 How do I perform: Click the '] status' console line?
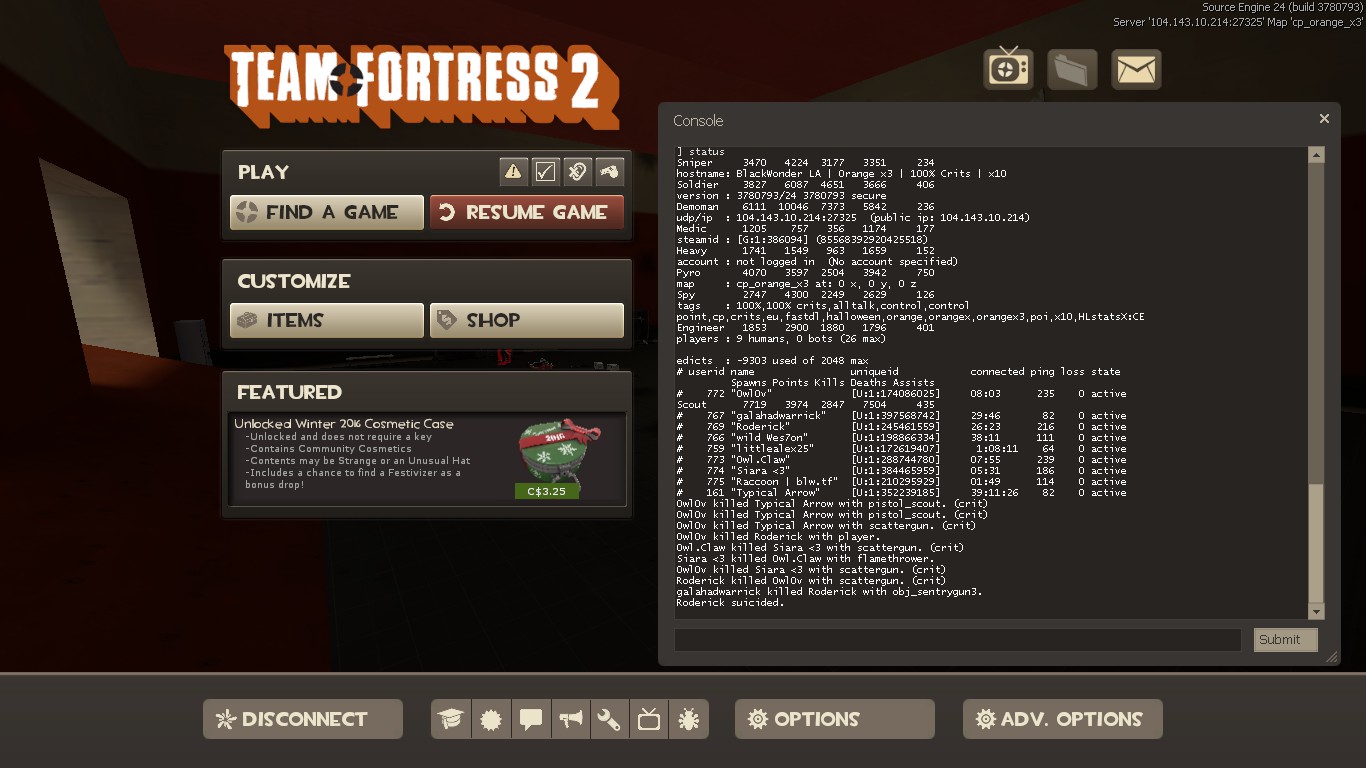pyautogui.click(x=701, y=151)
